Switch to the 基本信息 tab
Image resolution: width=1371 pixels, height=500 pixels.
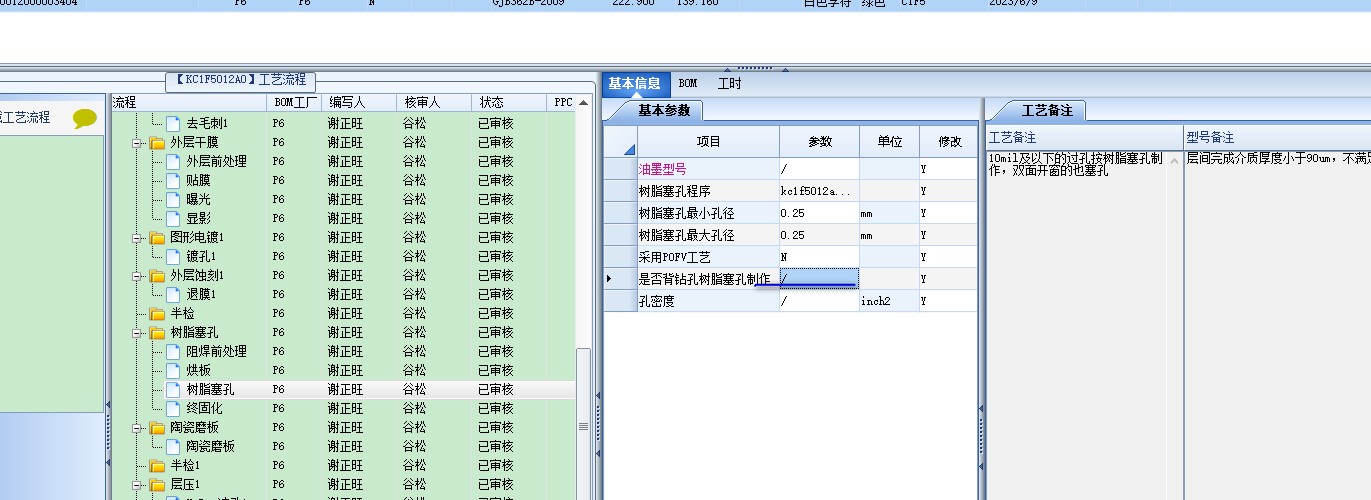point(634,83)
